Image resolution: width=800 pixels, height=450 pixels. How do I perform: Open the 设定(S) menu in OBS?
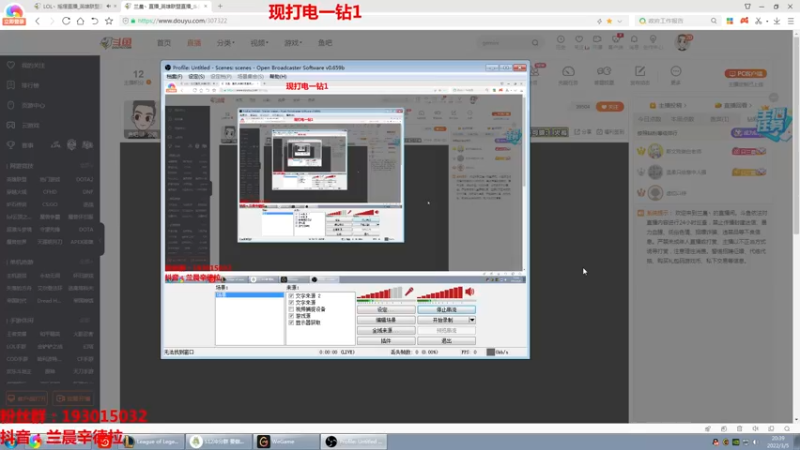click(196, 77)
